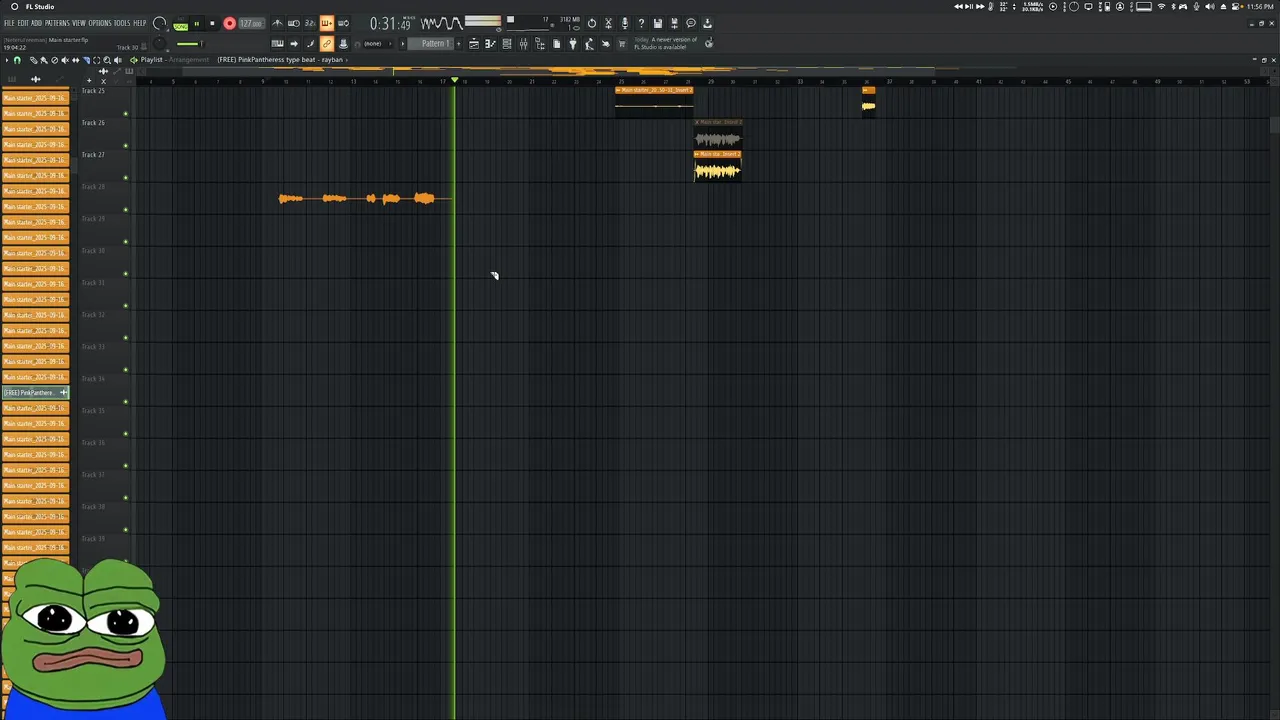This screenshot has height=720, width=1280.
Task: Open playlist menu arrow beside the magnet
Action: click(7, 60)
